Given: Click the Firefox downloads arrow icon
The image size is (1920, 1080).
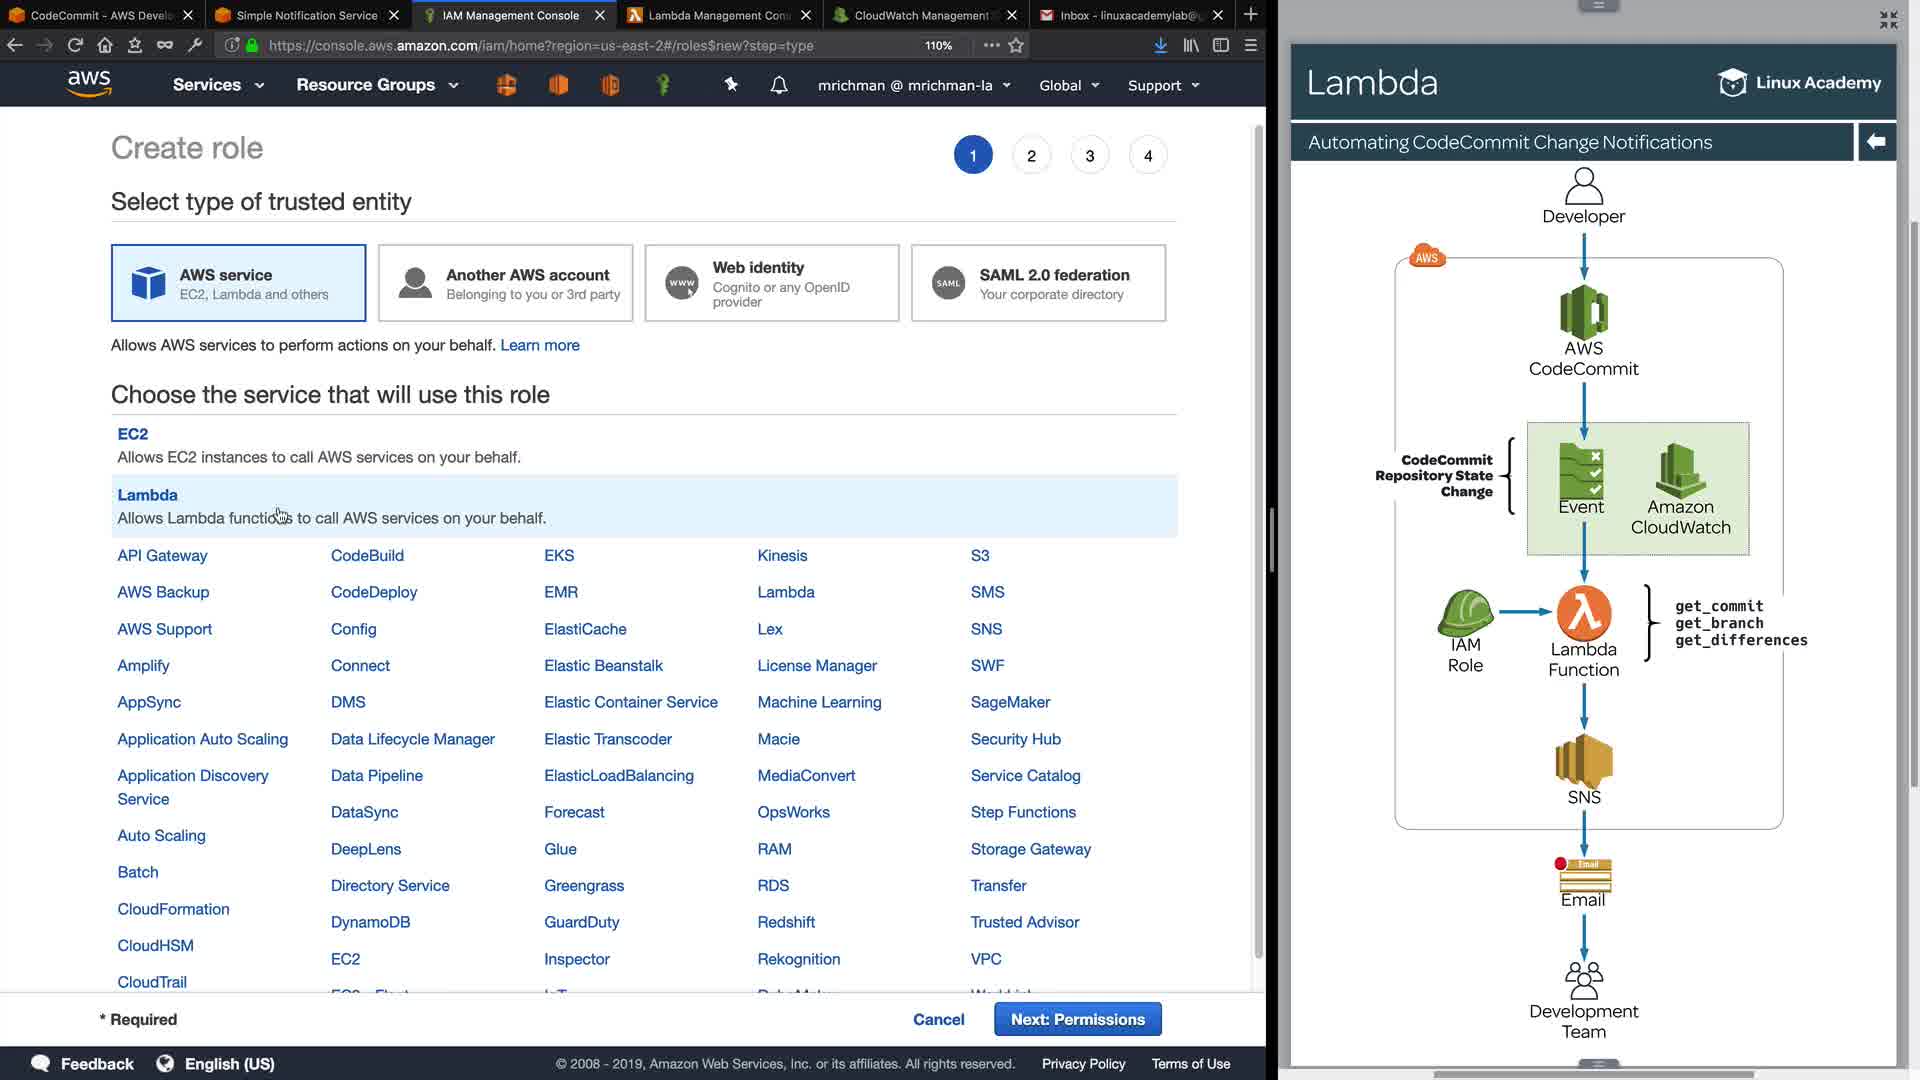Looking at the screenshot, I should coord(1160,45).
